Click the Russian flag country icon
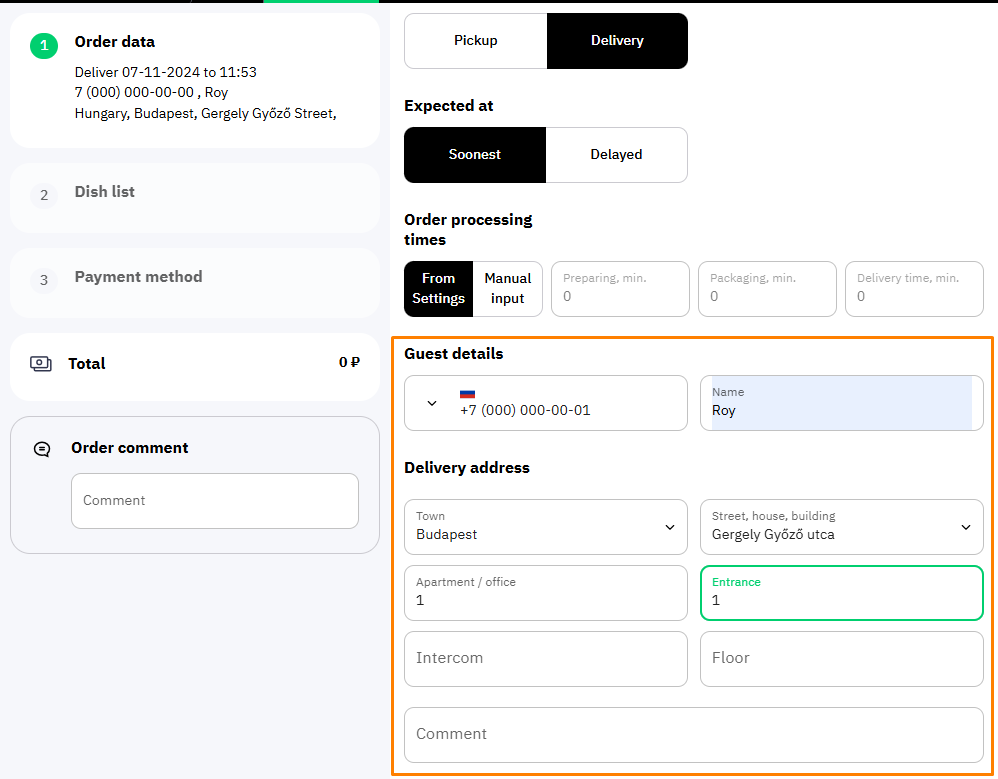This screenshot has width=998, height=779. tap(467, 394)
